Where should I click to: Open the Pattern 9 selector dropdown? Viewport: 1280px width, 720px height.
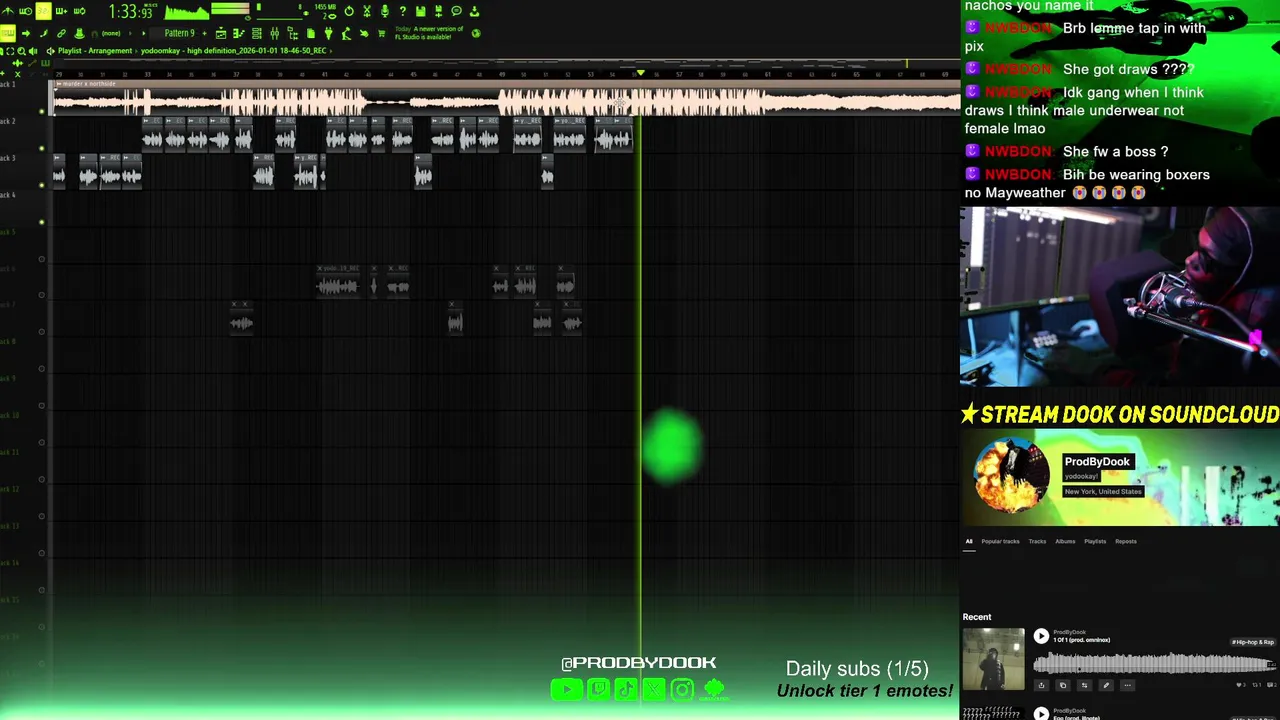(x=179, y=33)
